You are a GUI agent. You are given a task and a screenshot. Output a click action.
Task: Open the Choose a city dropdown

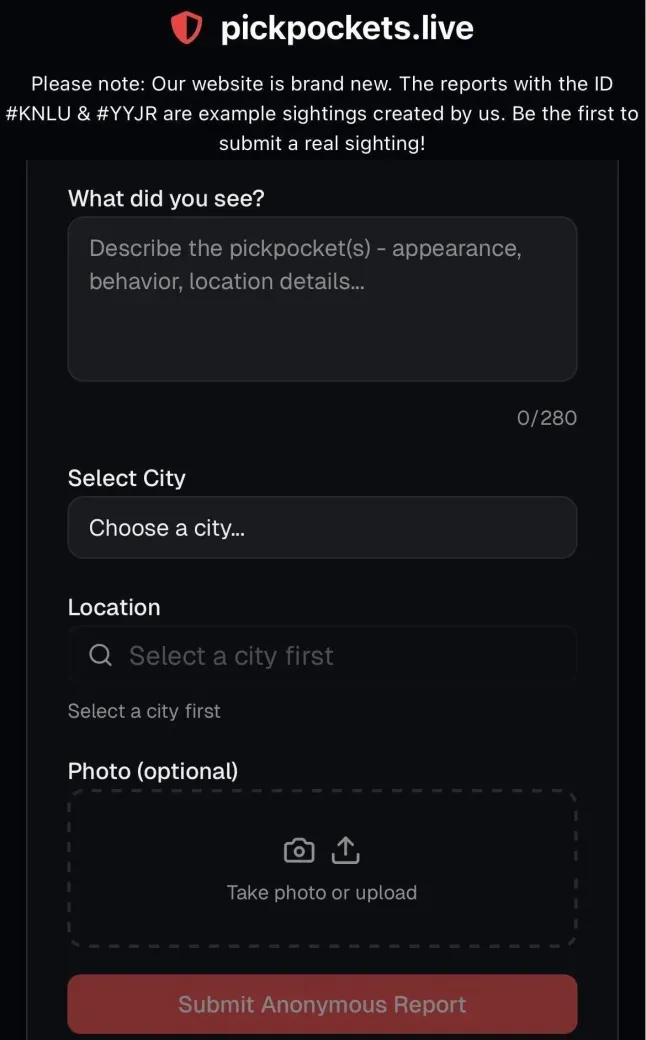pyautogui.click(x=322, y=527)
